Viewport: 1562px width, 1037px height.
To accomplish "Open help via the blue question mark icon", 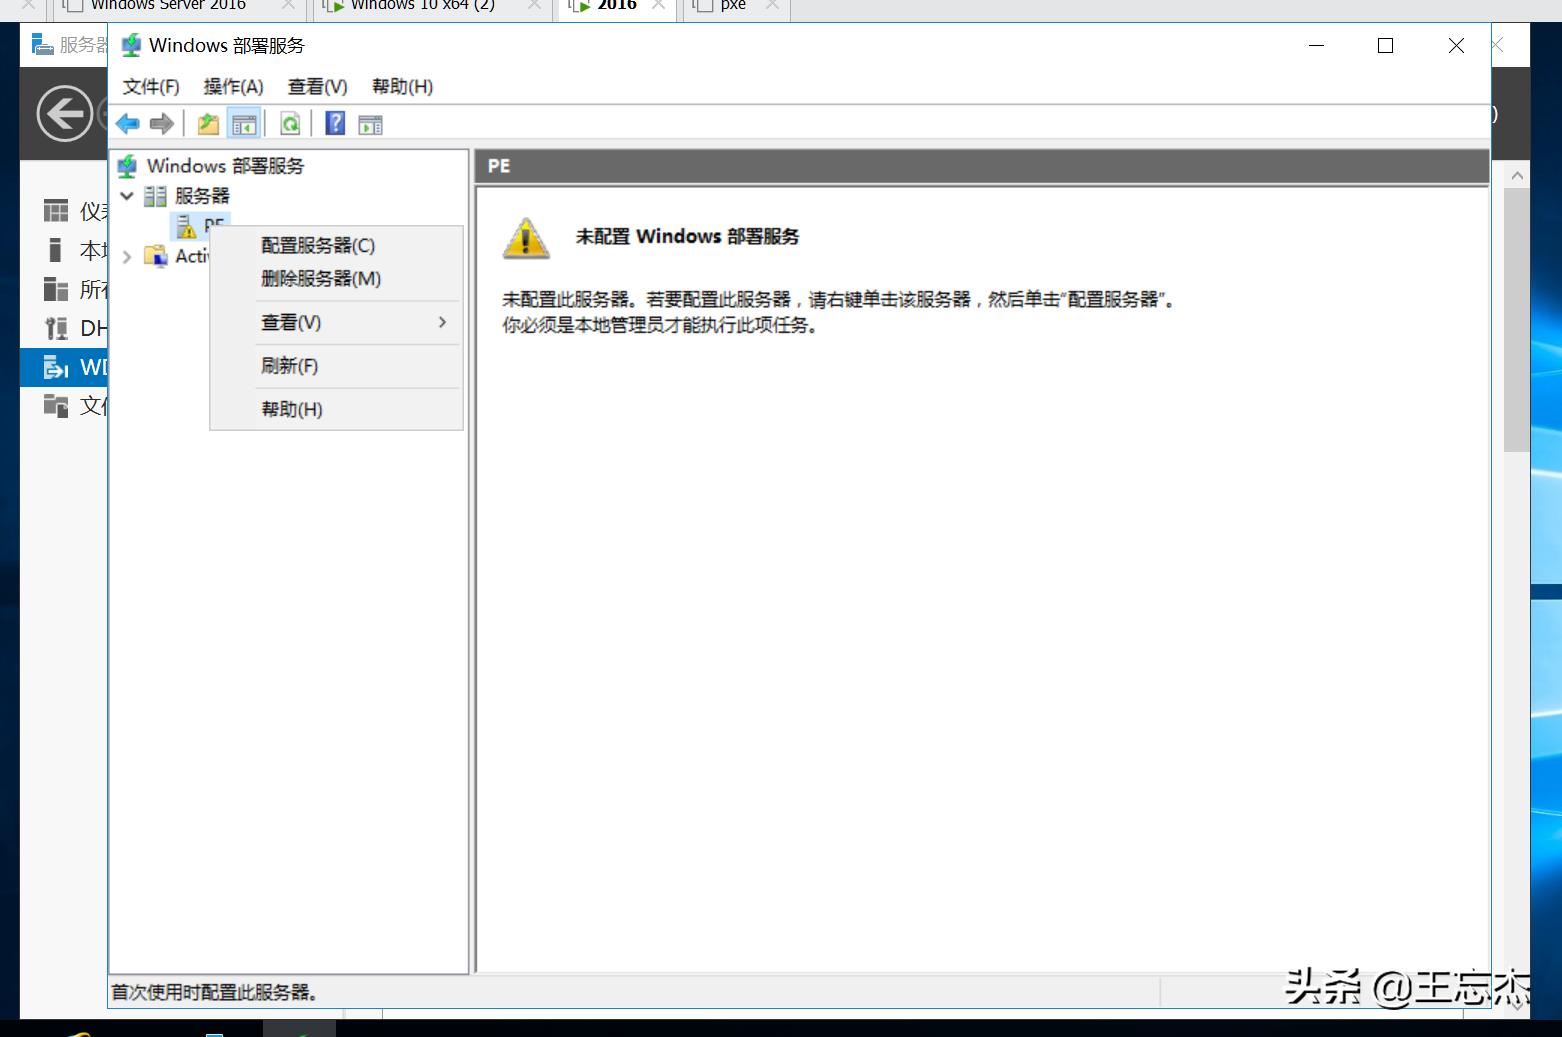I will tap(334, 123).
